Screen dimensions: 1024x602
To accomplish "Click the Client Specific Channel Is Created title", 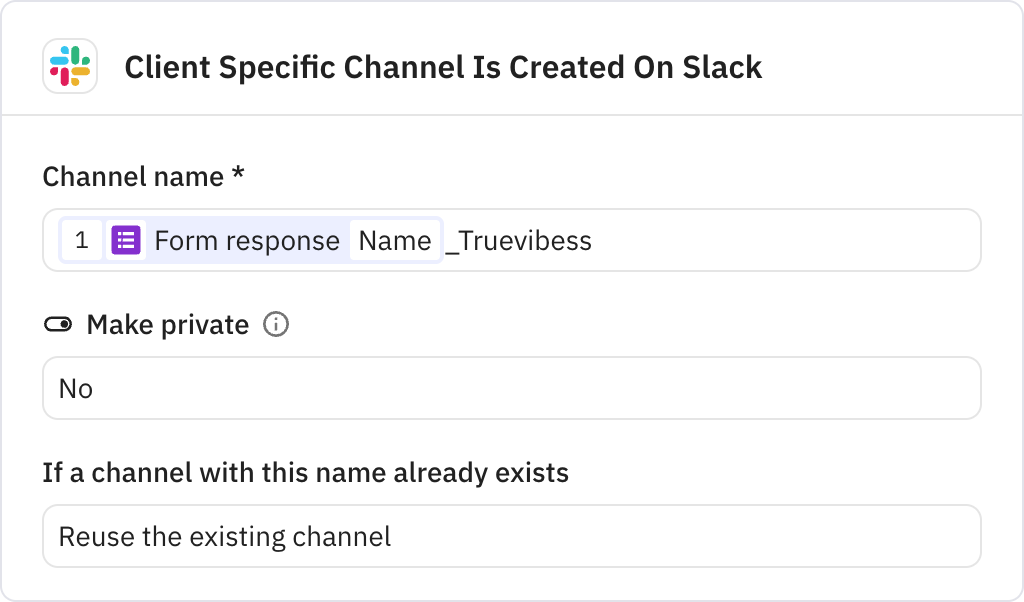I will click(x=442, y=68).
